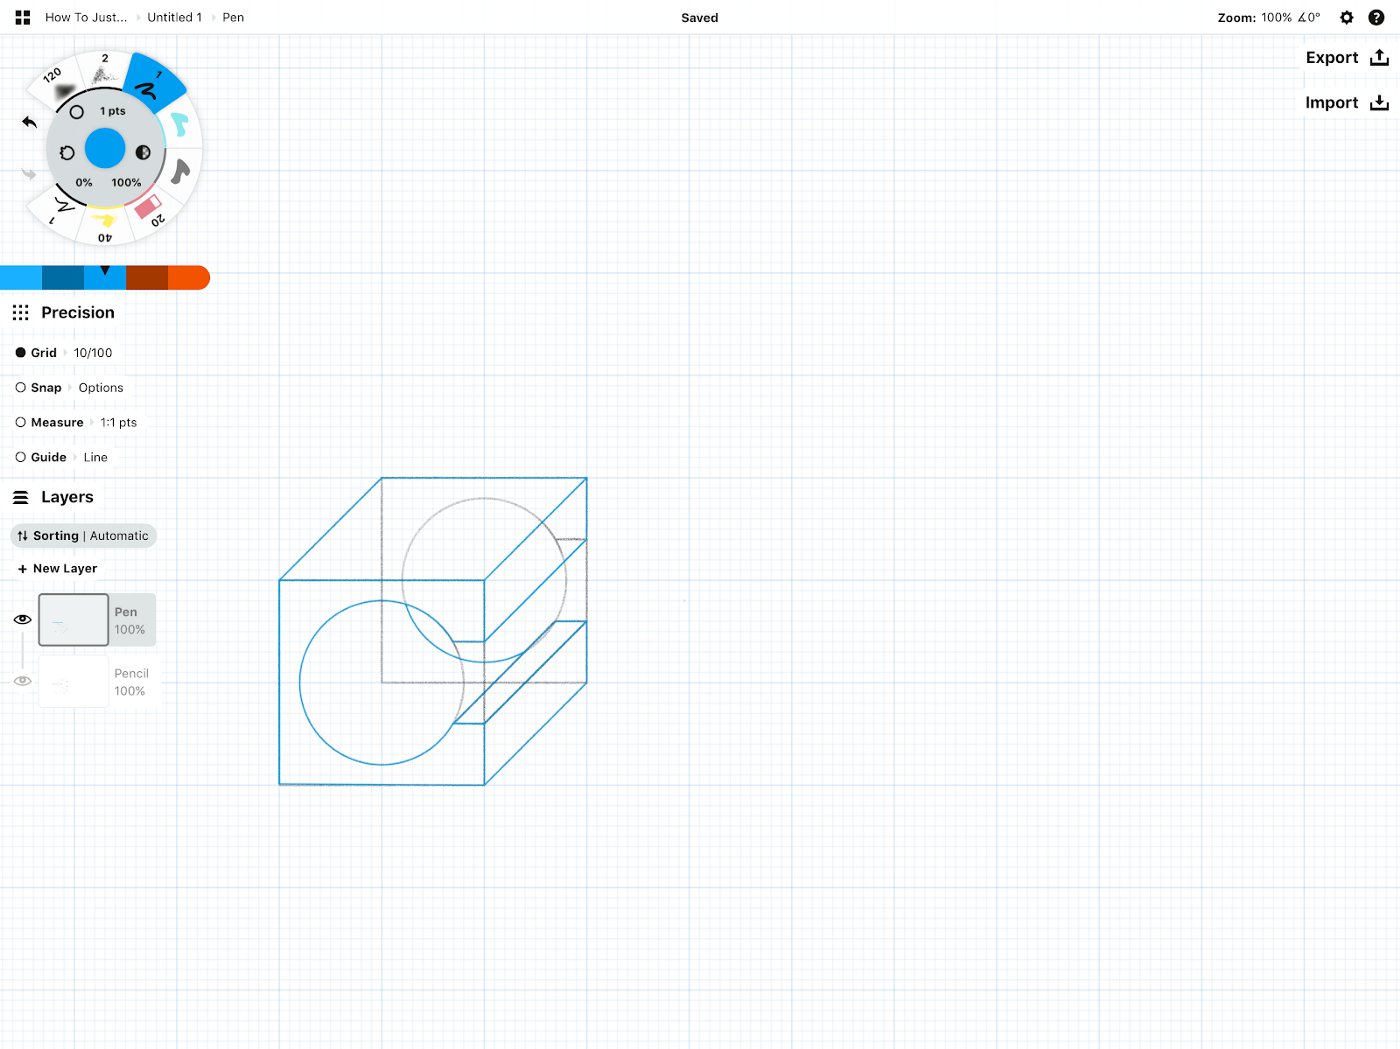This screenshot has width=1400, height=1049.
Task: Click the Import button label
Action: tap(1332, 102)
